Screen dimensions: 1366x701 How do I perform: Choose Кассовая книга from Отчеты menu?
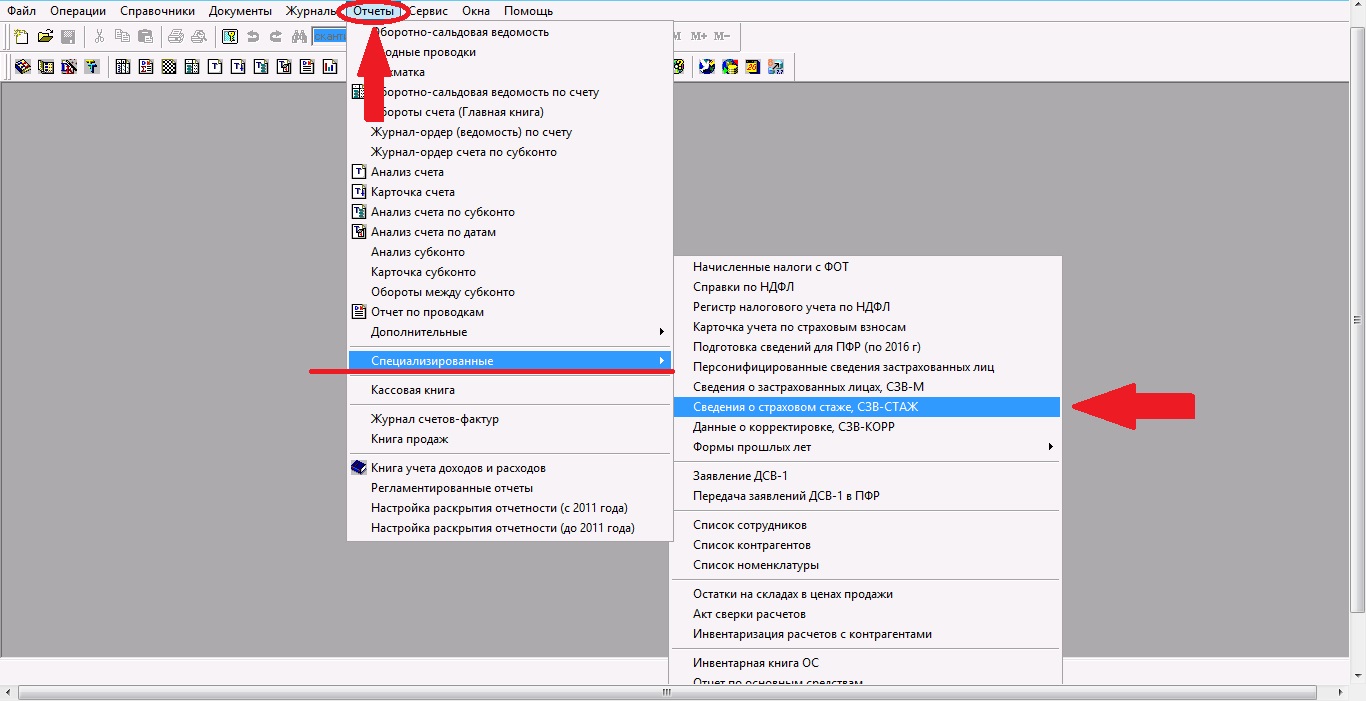pyautogui.click(x=412, y=390)
